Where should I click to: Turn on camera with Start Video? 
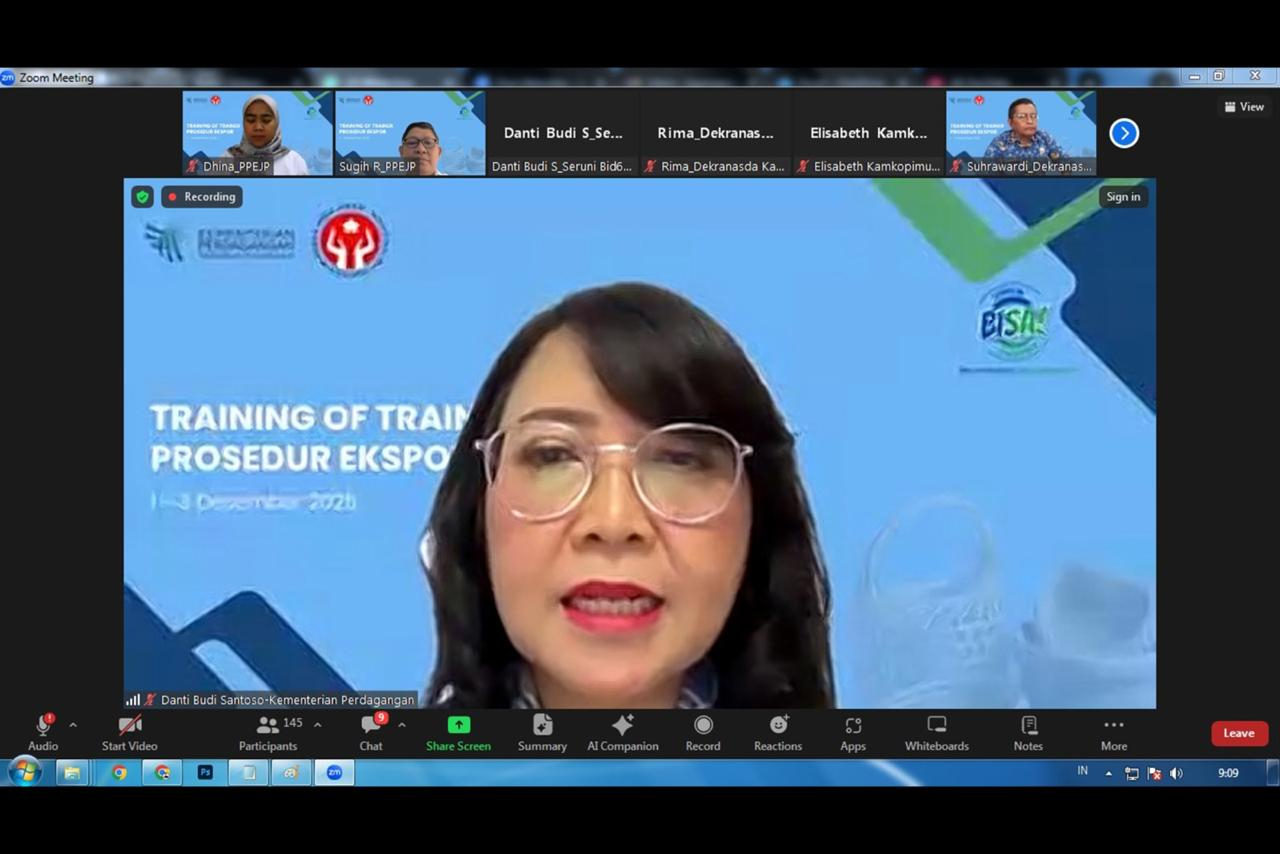click(129, 733)
